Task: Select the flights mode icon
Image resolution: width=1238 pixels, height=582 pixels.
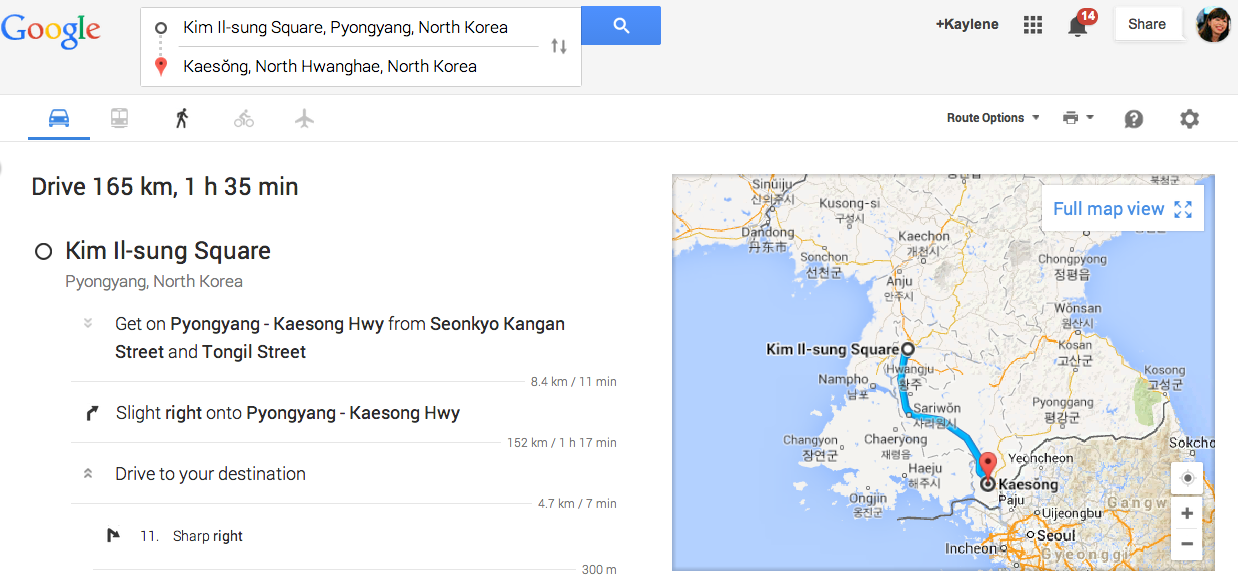Action: 305,118
